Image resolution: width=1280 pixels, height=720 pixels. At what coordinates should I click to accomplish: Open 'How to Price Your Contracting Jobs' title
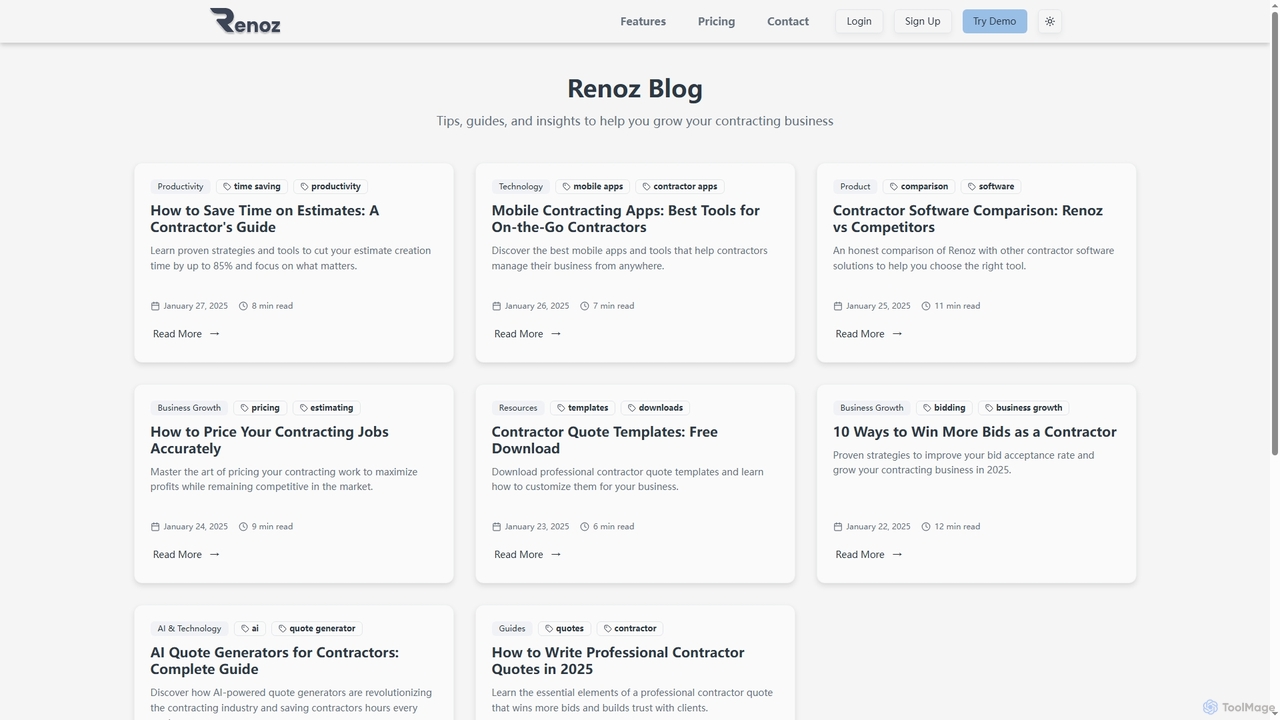tap(270, 440)
